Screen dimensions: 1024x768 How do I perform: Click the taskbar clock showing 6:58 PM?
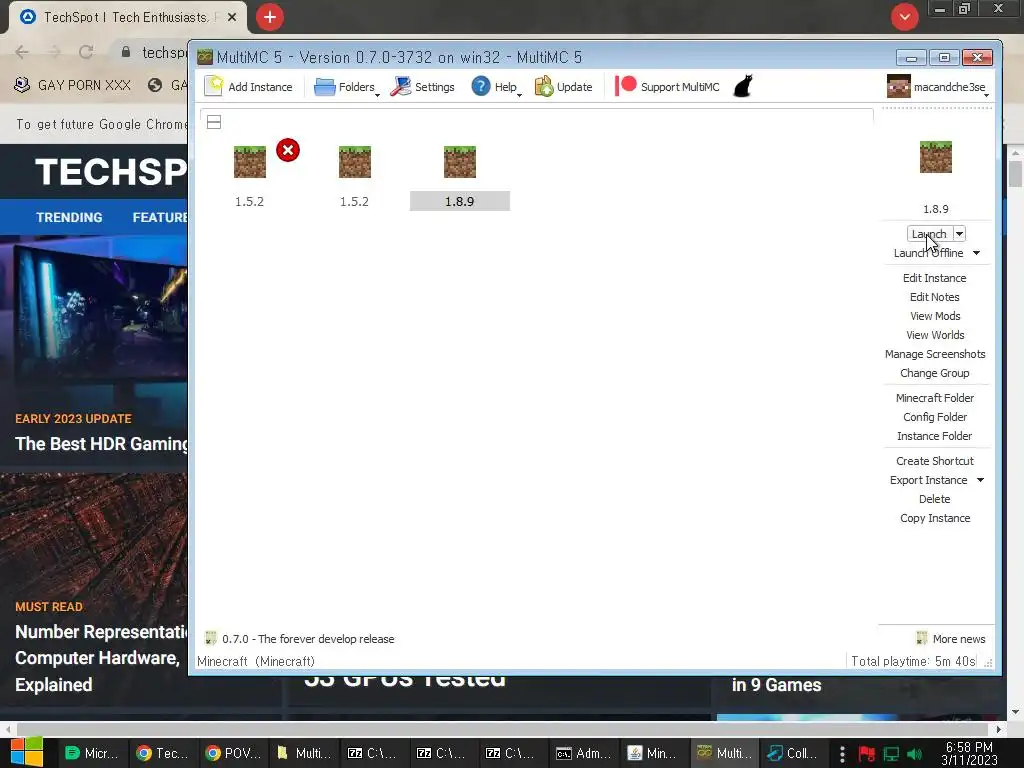point(969,753)
